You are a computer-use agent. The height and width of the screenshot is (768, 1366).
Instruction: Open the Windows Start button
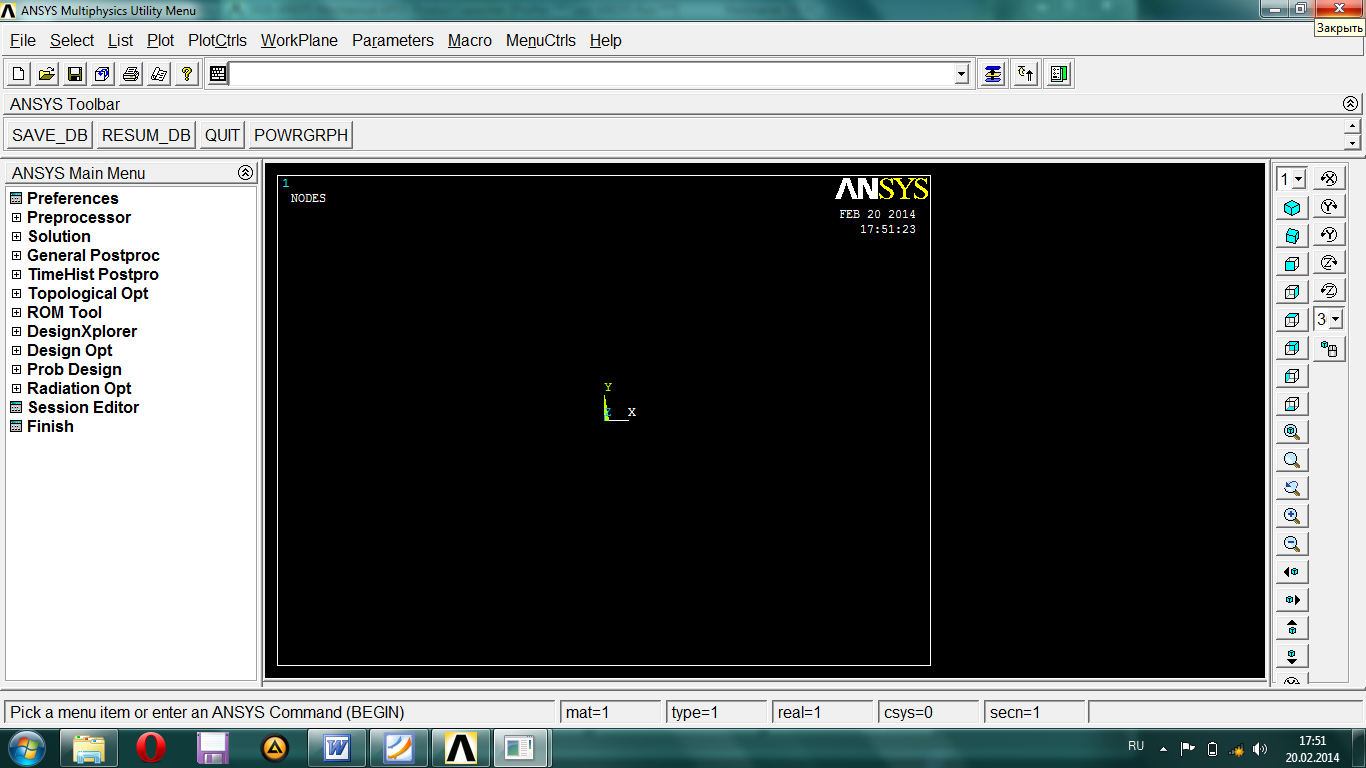[x=25, y=748]
